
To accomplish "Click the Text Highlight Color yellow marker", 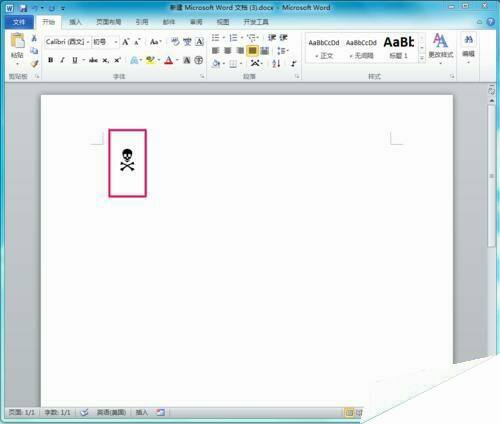I will click(x=150, y=60).
